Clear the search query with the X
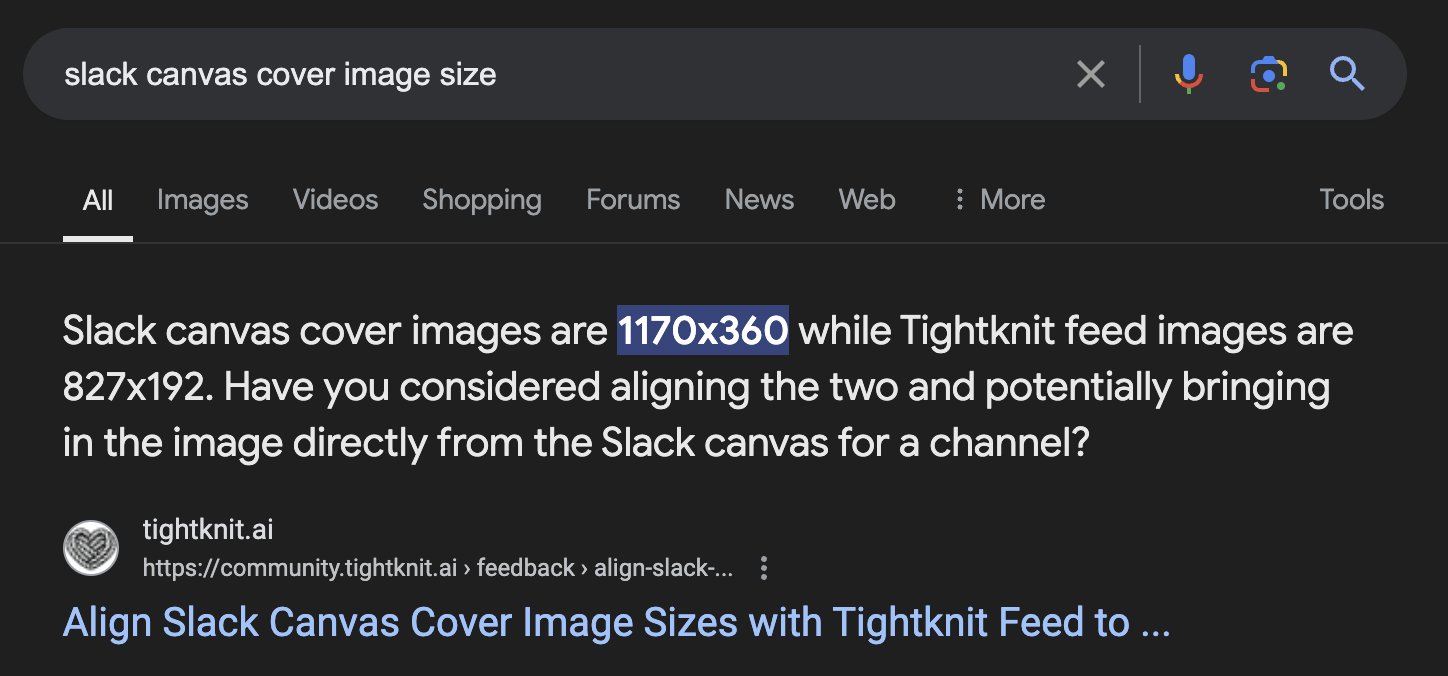This screenshot has width=1448, height=676. pyautogui.click(x=1091, y=74)
